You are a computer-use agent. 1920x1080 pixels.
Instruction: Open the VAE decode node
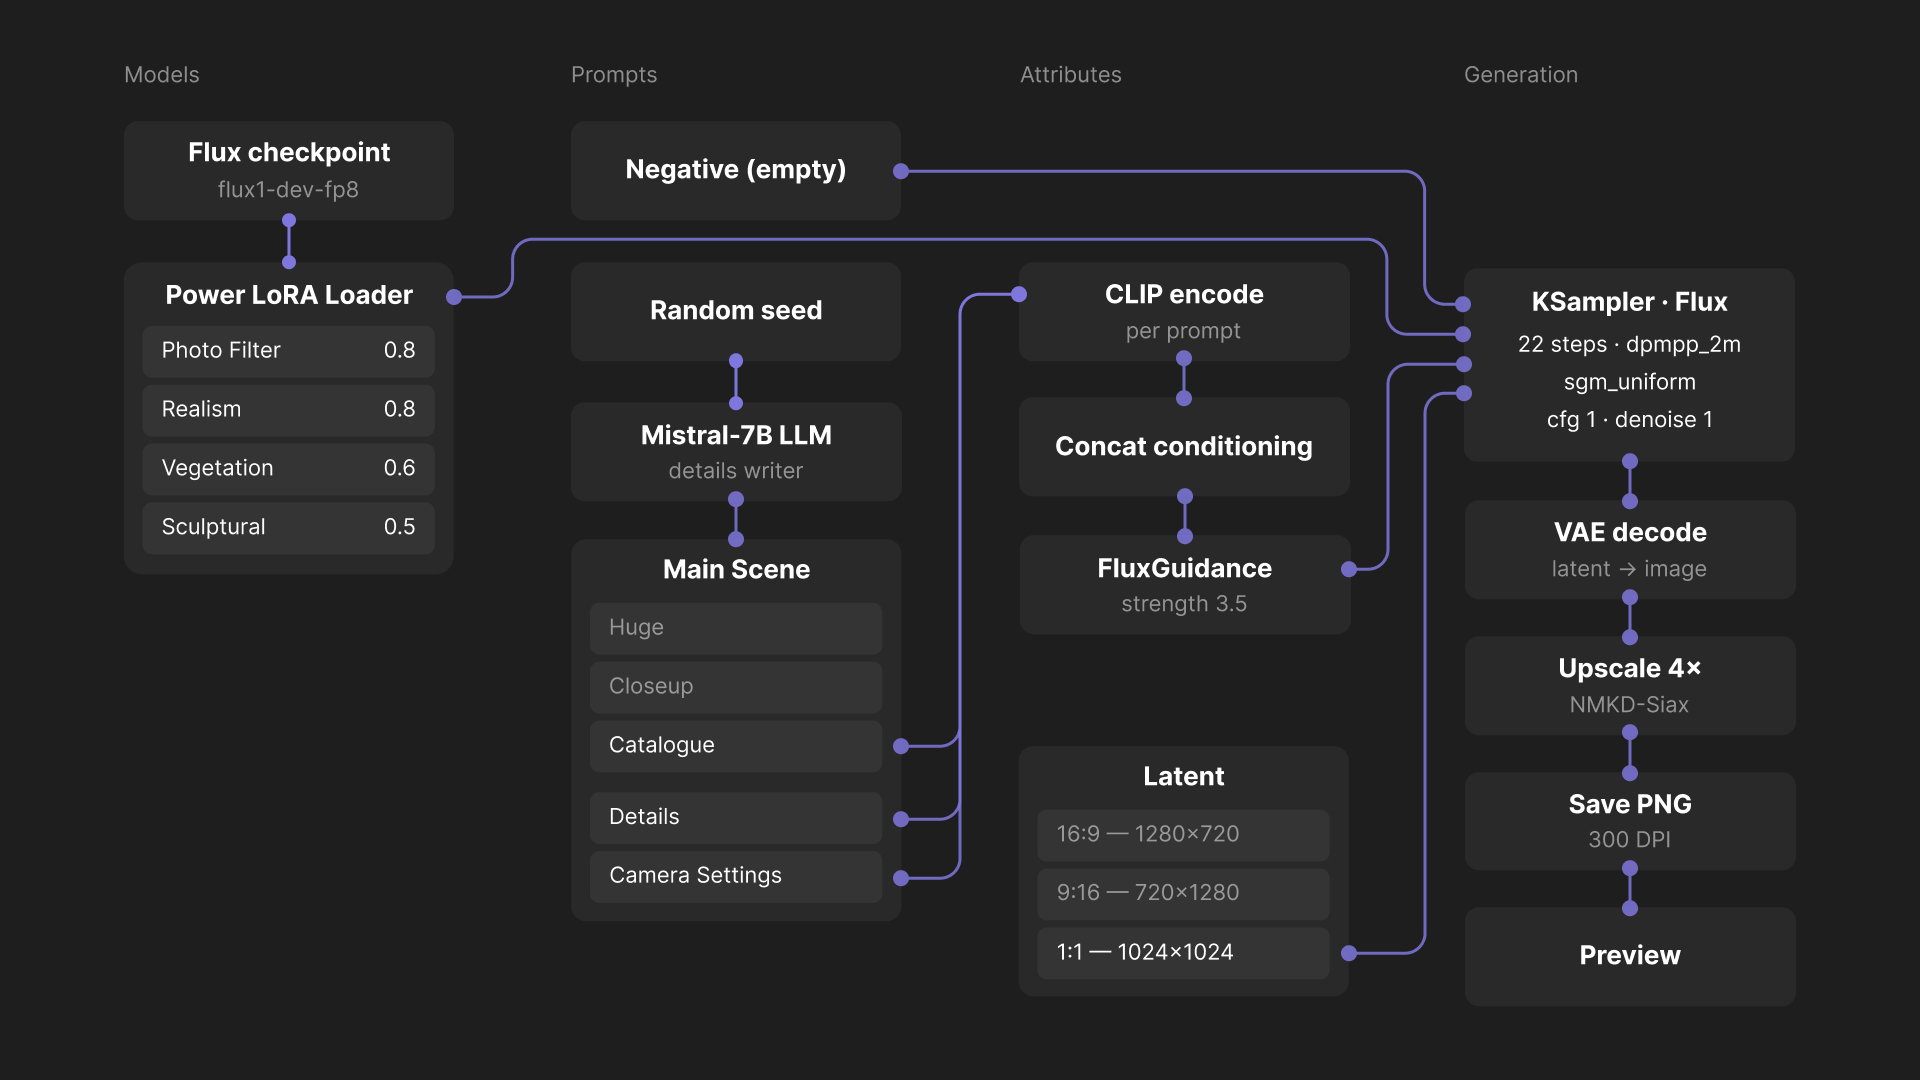click(1629, 549)
